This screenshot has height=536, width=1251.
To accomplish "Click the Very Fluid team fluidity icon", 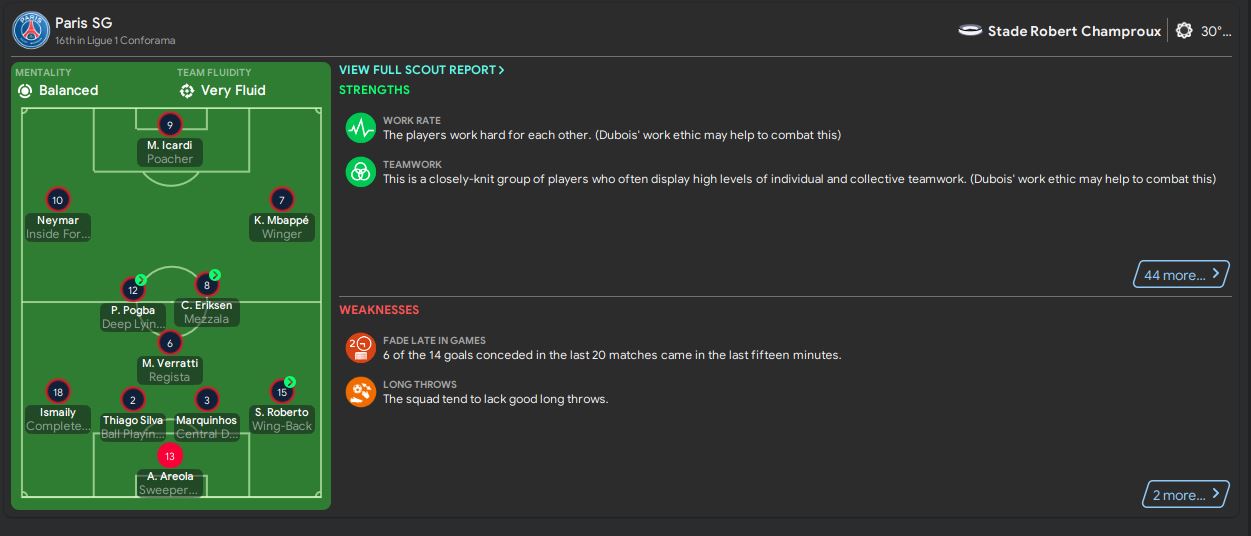I will [x=187, y=91].
